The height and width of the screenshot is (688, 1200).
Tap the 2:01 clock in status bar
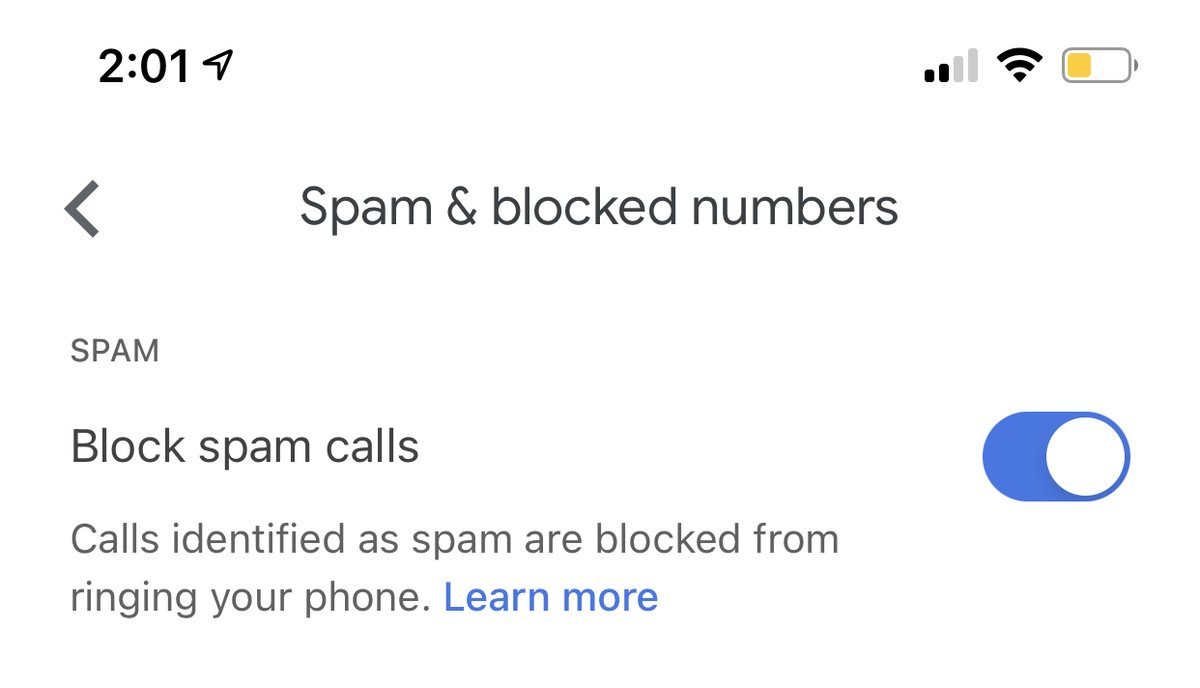[144, 67]
